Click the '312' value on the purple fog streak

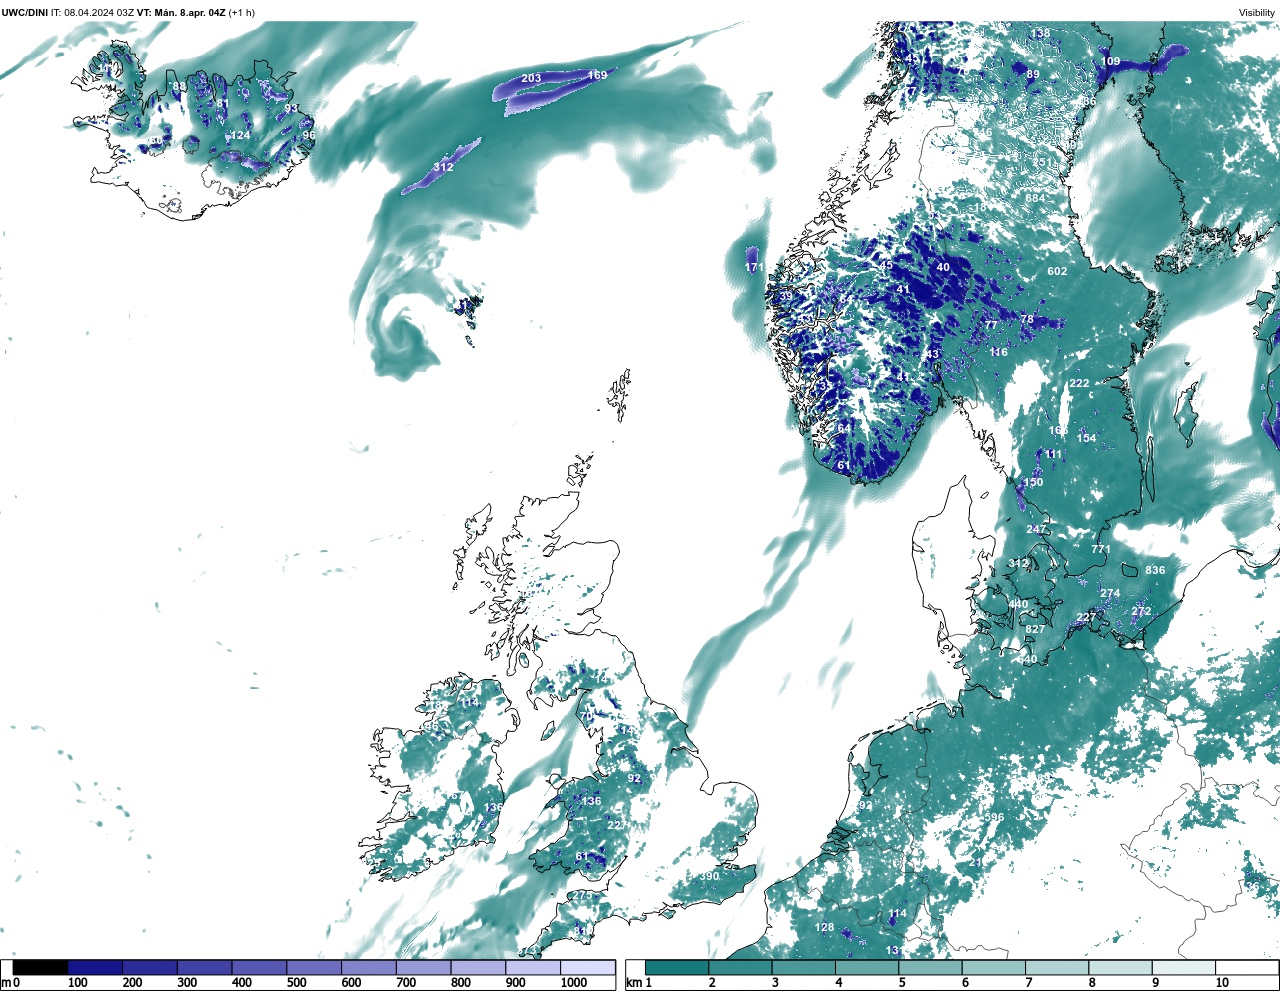pyautogui.click(x=443, y=167)
